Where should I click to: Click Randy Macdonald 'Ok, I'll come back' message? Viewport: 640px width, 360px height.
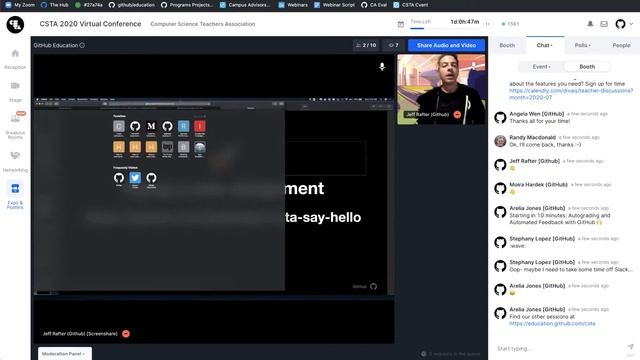[x=545, y=145]
